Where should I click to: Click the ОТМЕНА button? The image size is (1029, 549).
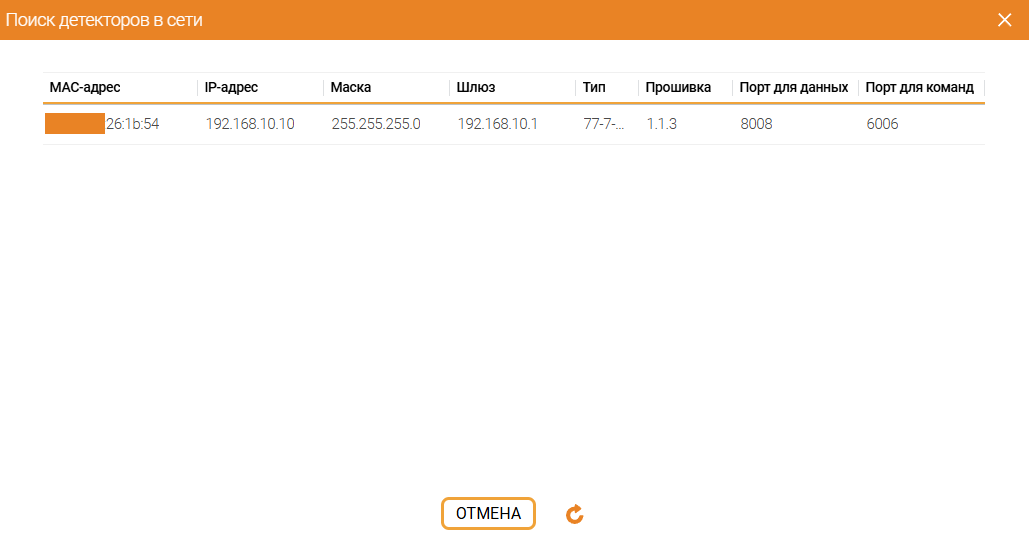coord(488,514)
